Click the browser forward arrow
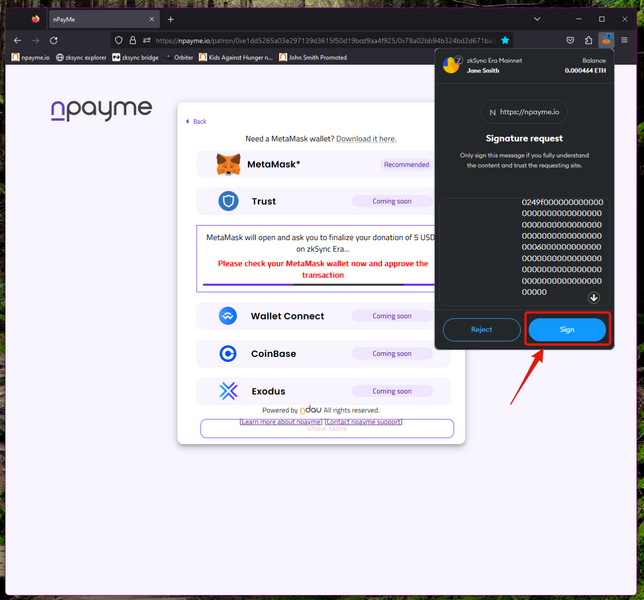The image size is (644, 600). (x=35, y=40)
